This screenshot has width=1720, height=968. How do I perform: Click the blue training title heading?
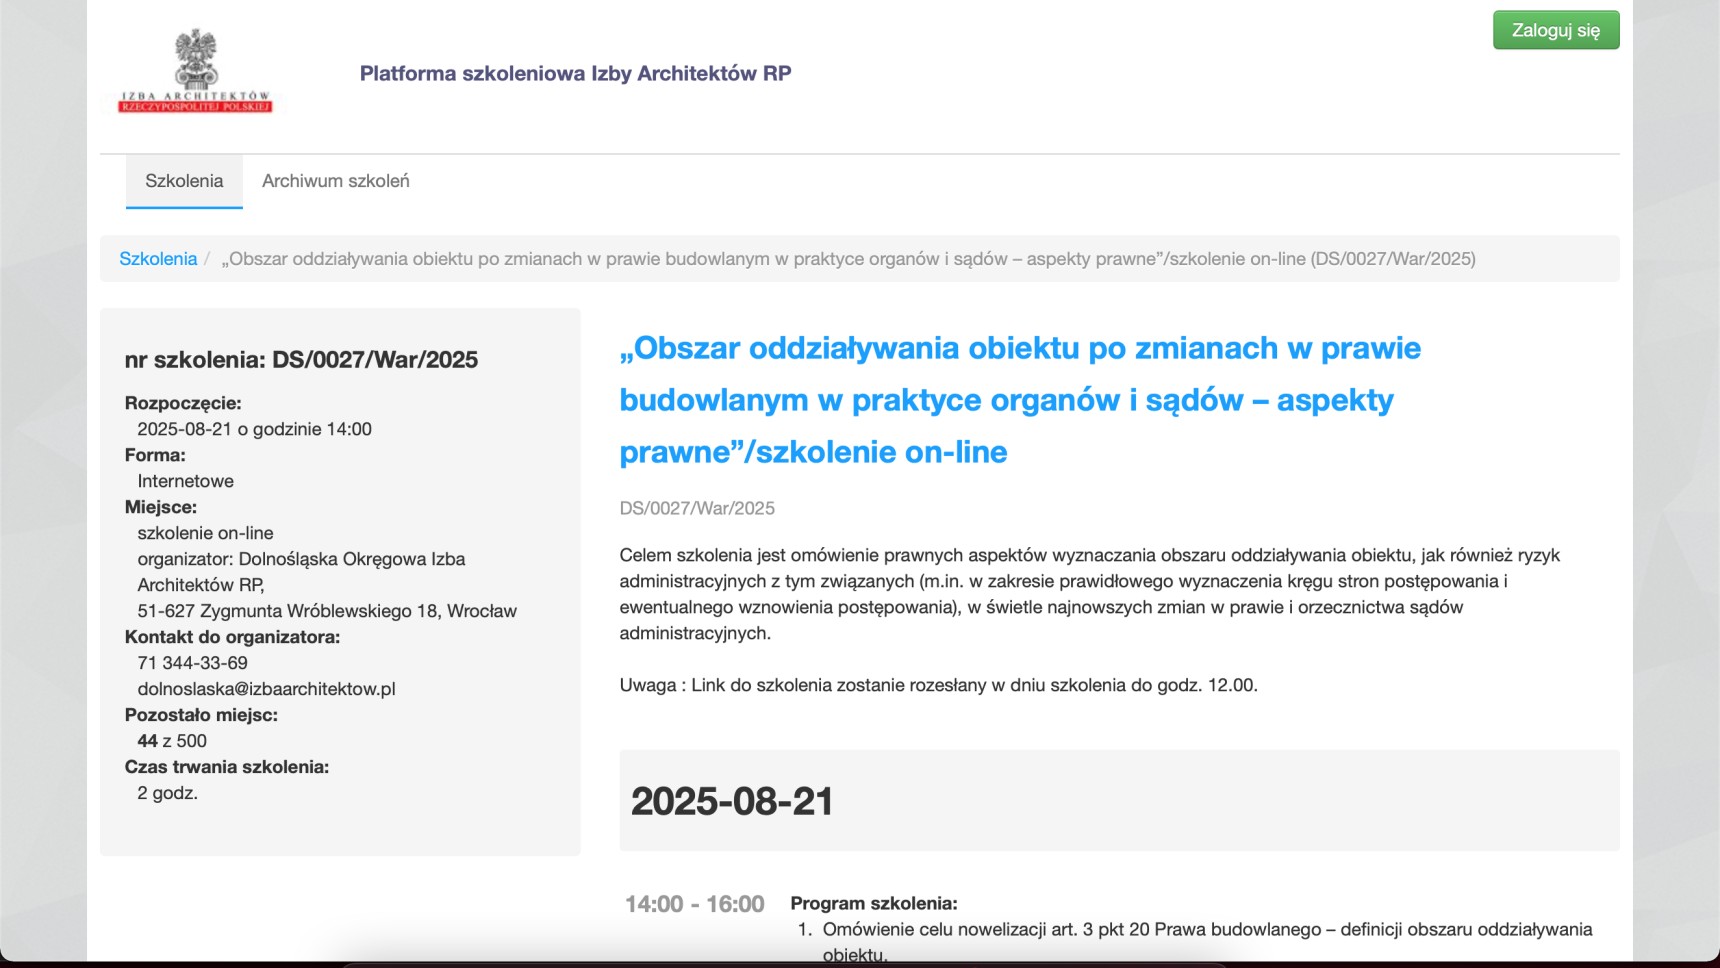[x=1019, y=399]
